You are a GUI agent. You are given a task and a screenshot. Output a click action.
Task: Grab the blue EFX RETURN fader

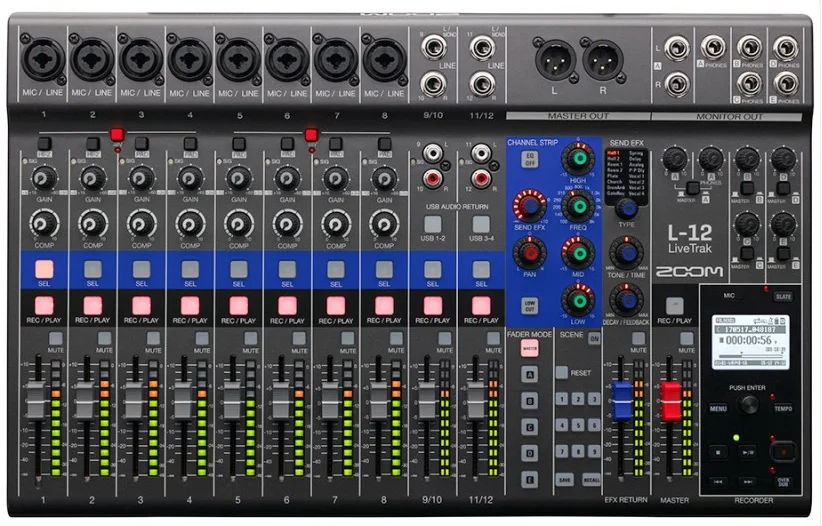point(622,401)
